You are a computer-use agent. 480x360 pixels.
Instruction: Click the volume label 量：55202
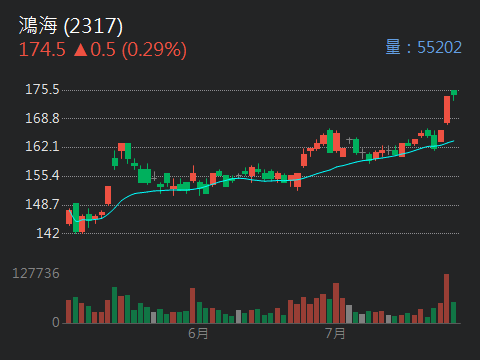[x=424, y=47]
